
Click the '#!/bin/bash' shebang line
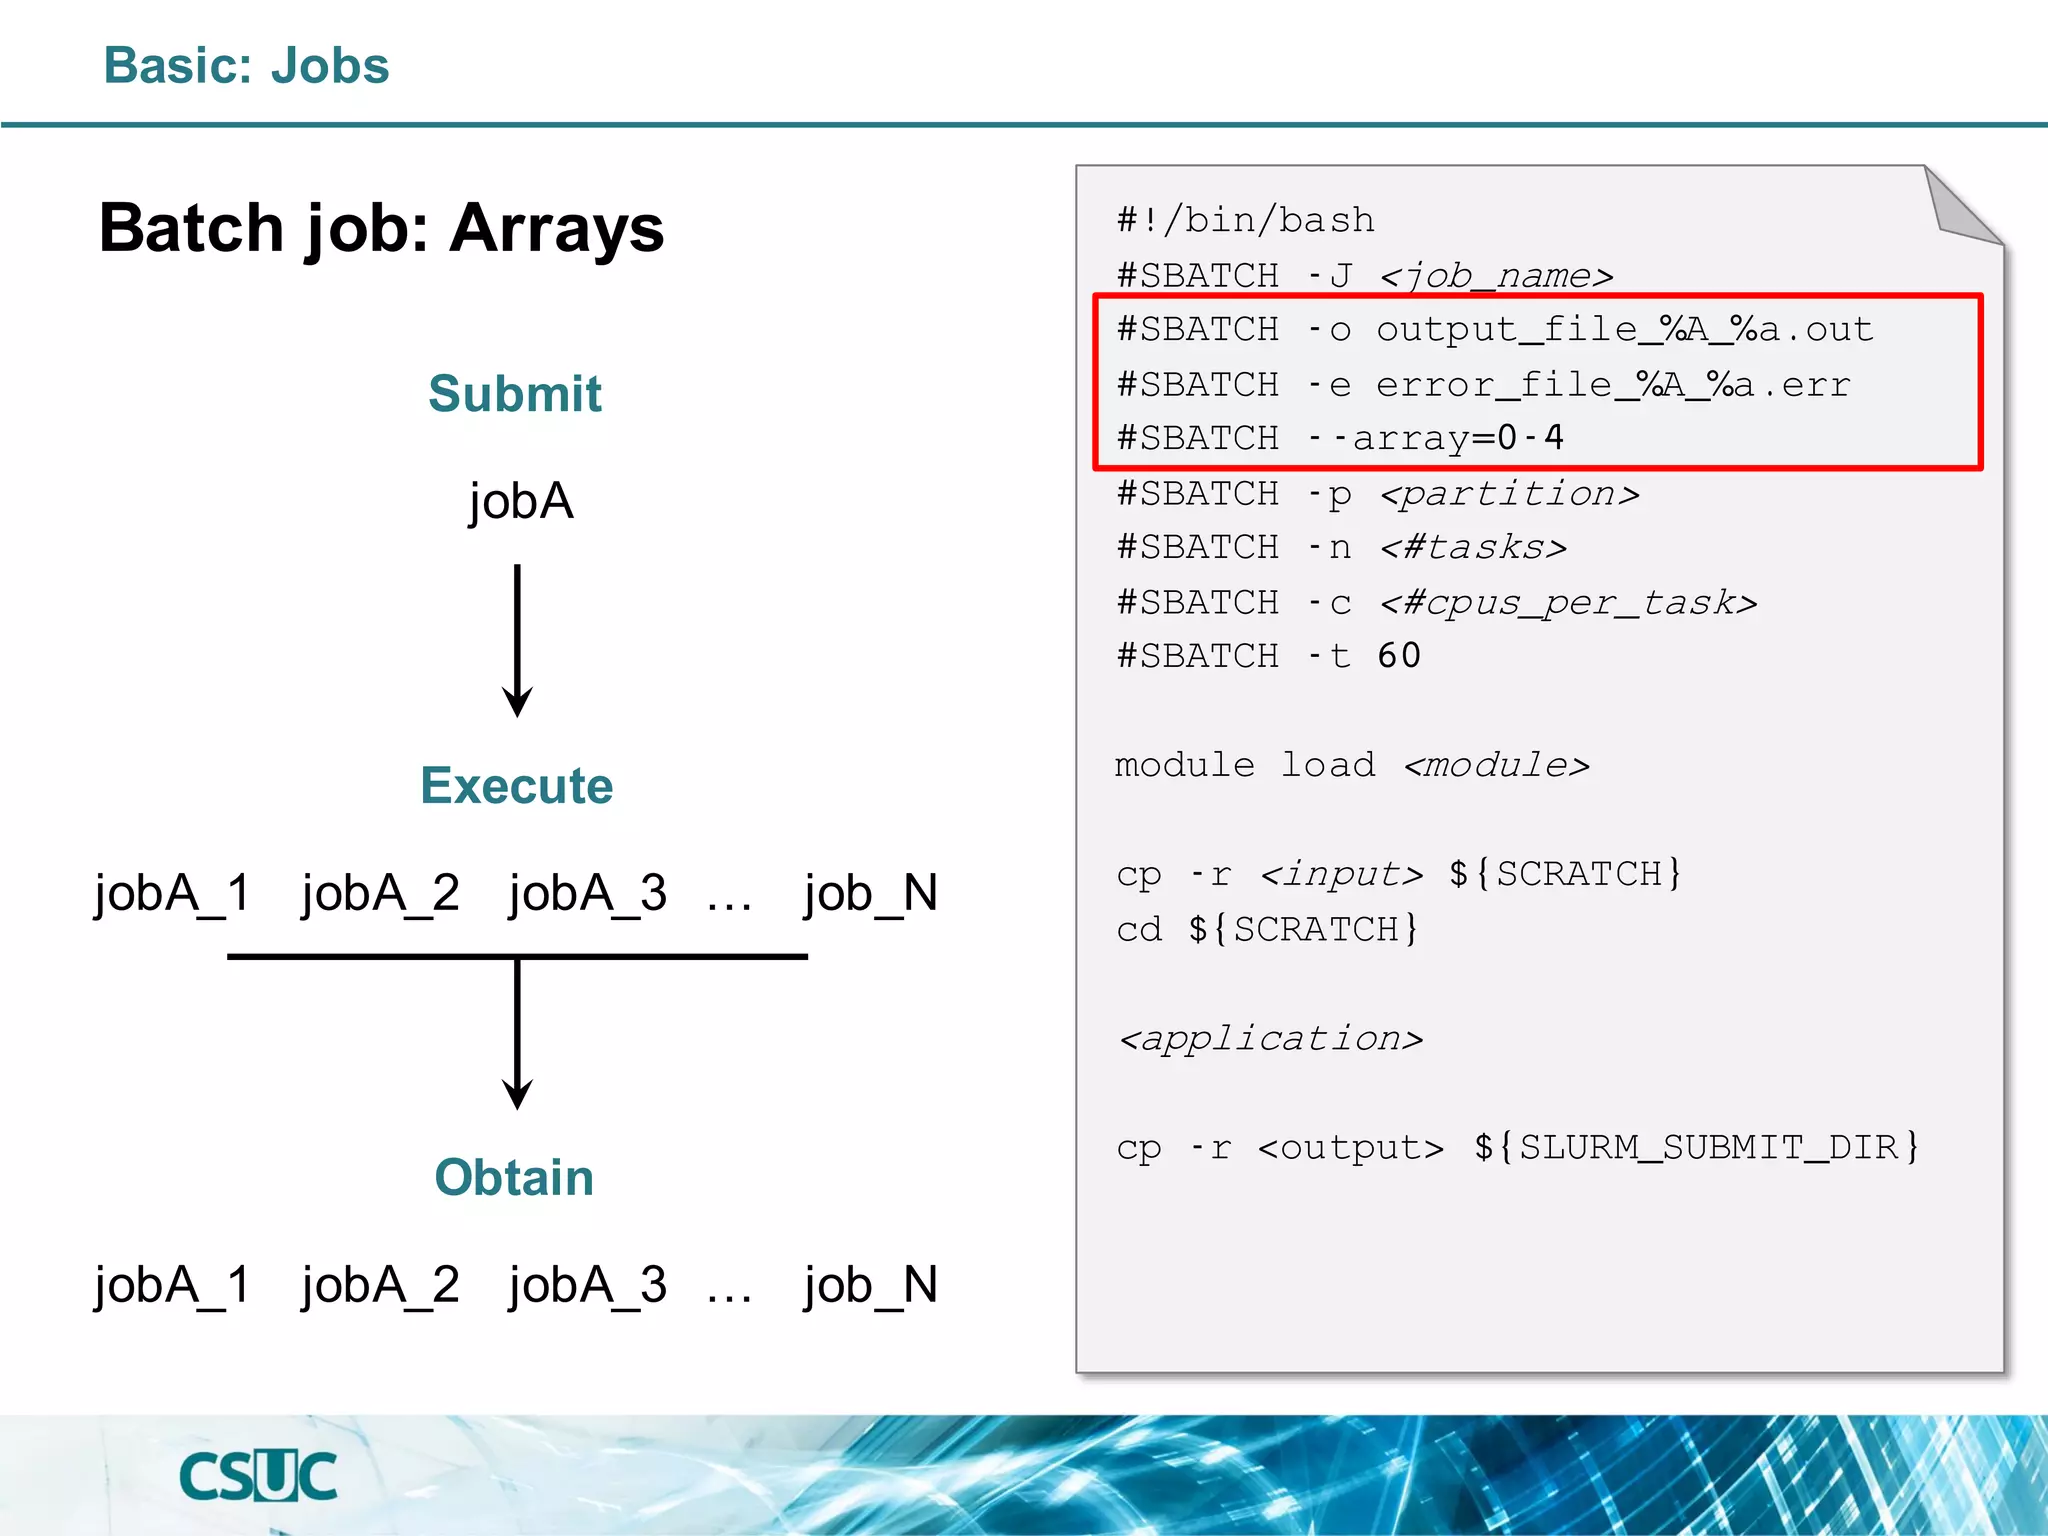1245,220
